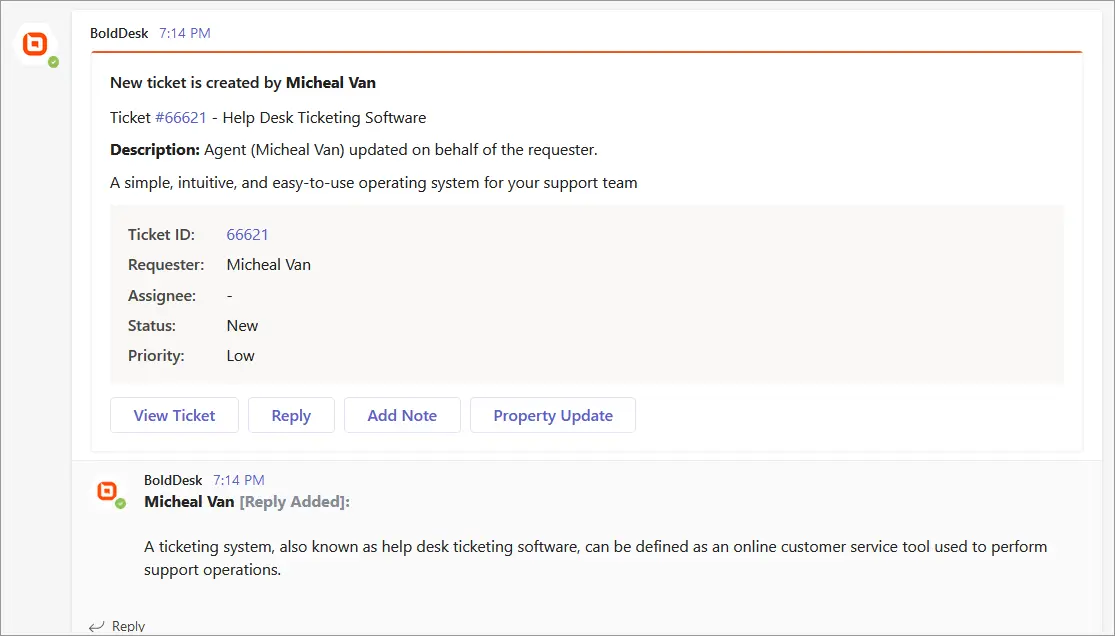Image resolution: width=1115 pixels, height=636 pixels.
Task: Click the Priority value 'Low'
Action: (x=240, y=356)
